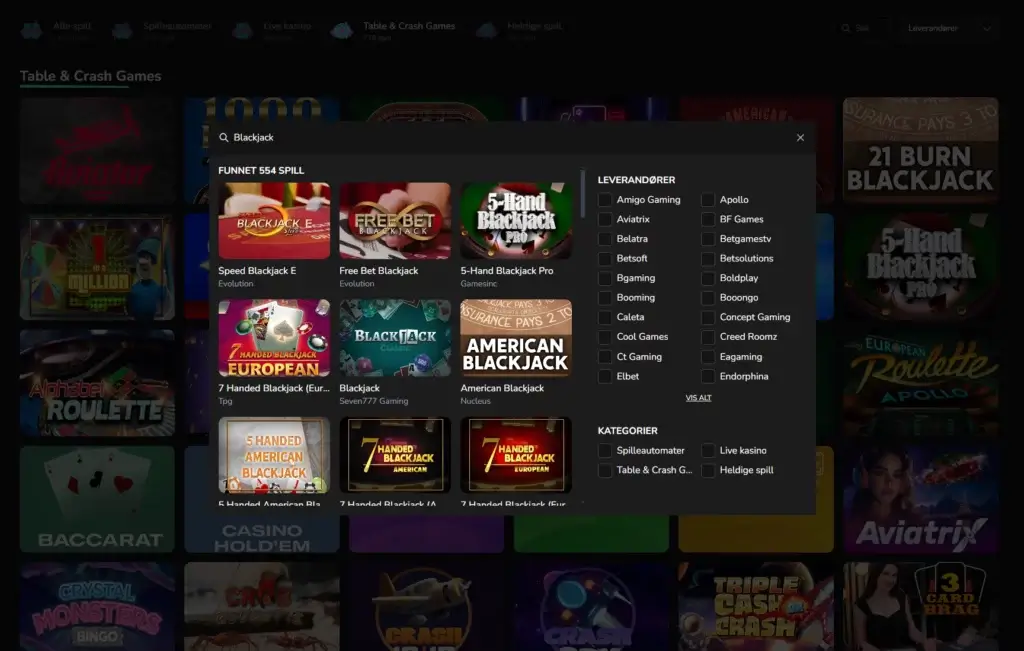The image size is (1024, 651).
Task: Check the Aviatrix provider checkbox
Action: tap(605, 219)
